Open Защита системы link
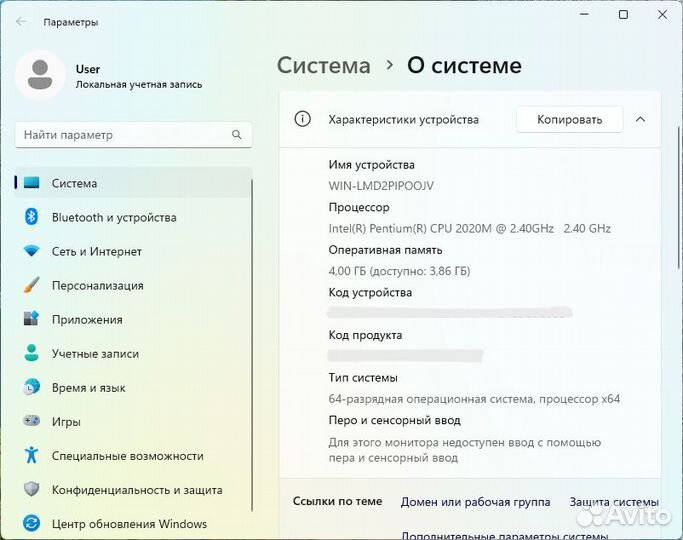 tap(614, 502)
